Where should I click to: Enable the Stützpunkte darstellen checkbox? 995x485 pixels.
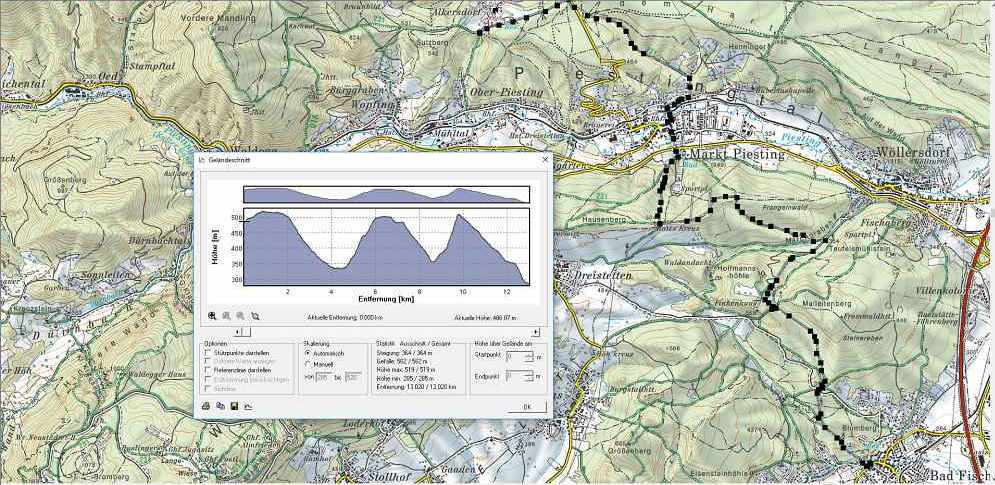tap(207, 353)
